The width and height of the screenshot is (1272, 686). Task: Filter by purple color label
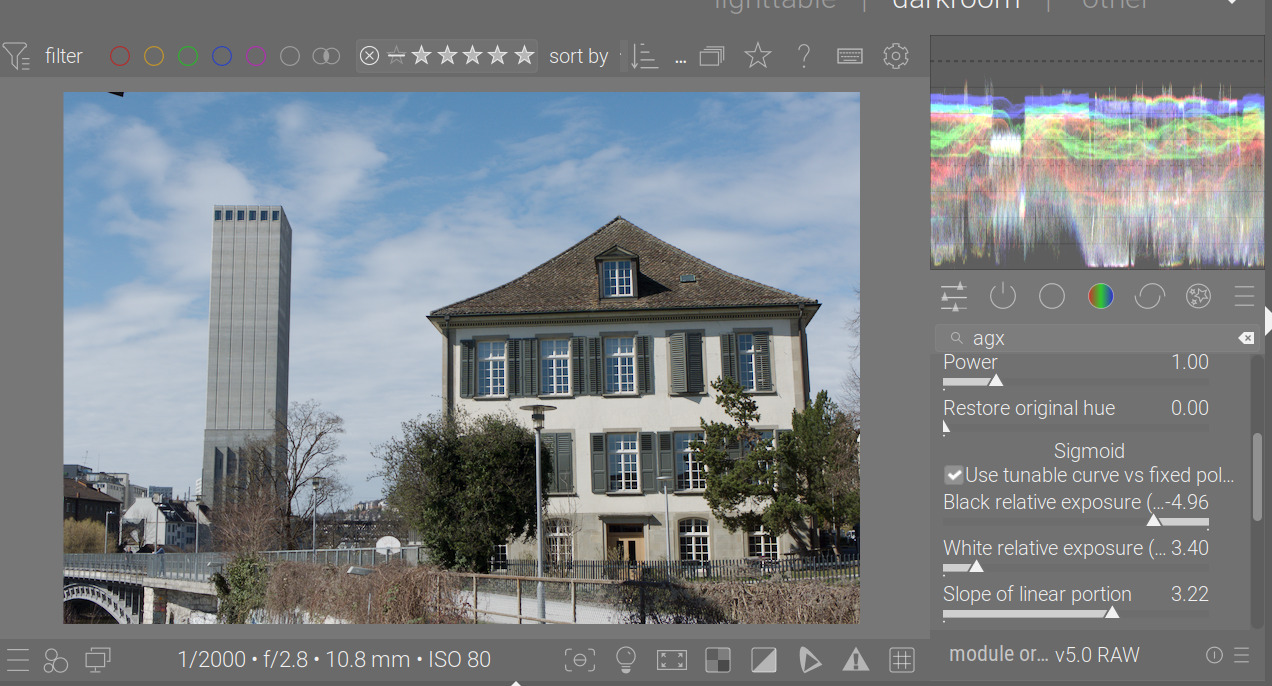tap(256, 56)
